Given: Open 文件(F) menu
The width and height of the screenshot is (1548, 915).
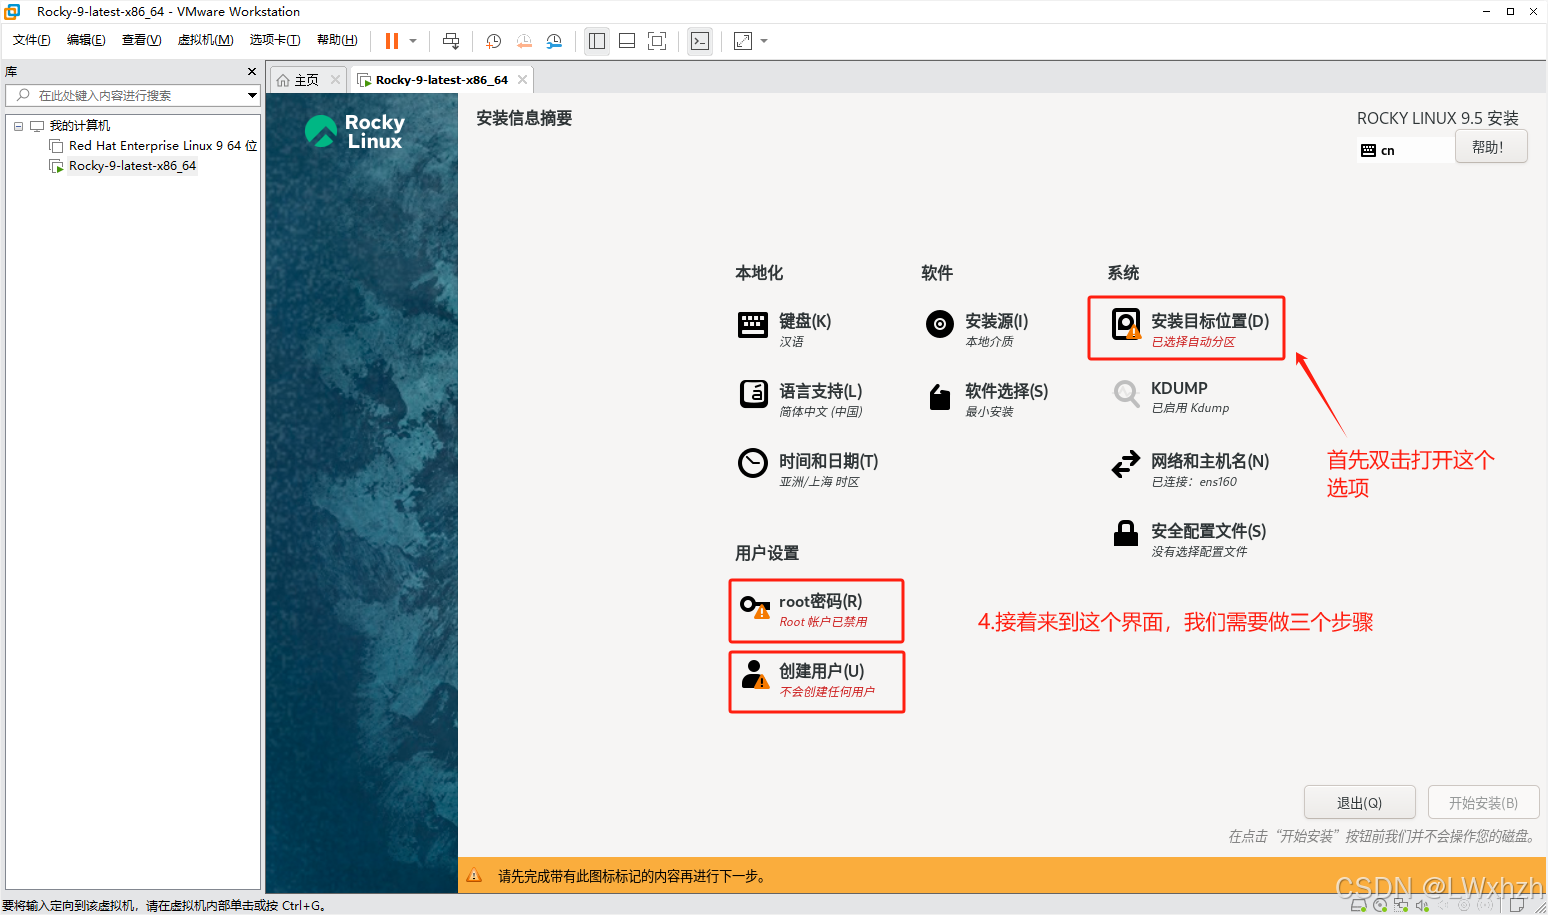Looking at the screenshot, I should (32, 40).
